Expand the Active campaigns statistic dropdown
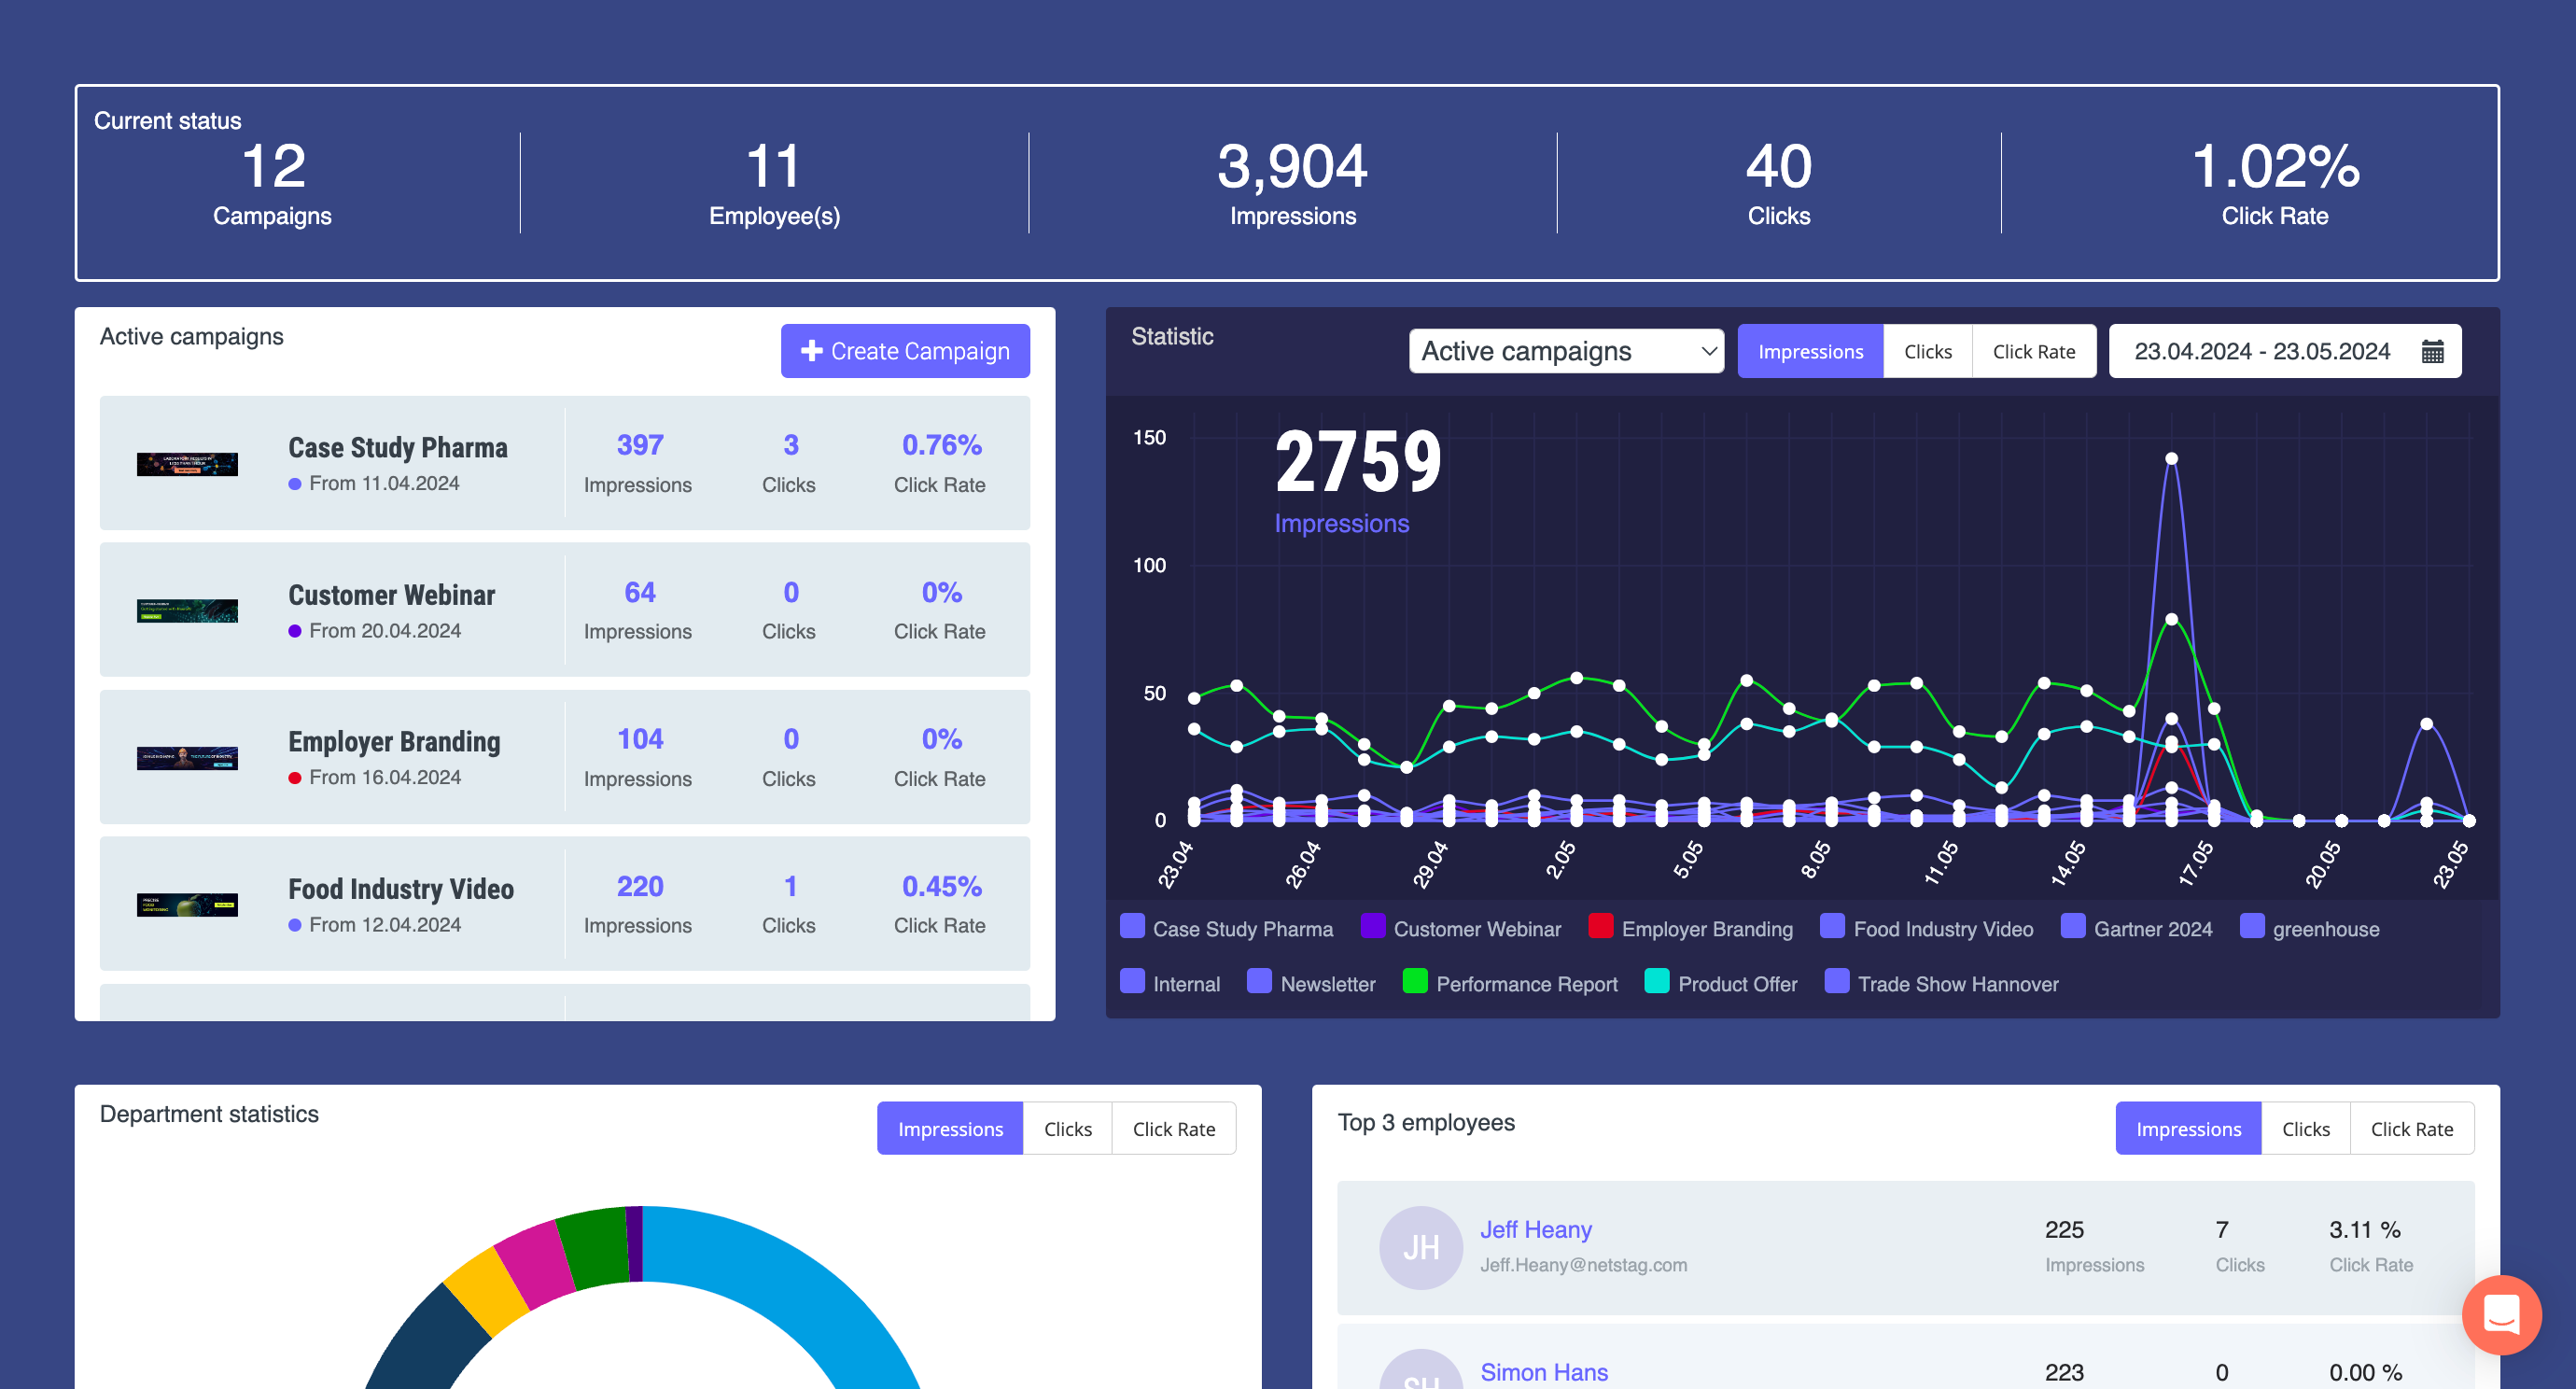Viewport: 2576px width, 1389px height. (1565, 352)
